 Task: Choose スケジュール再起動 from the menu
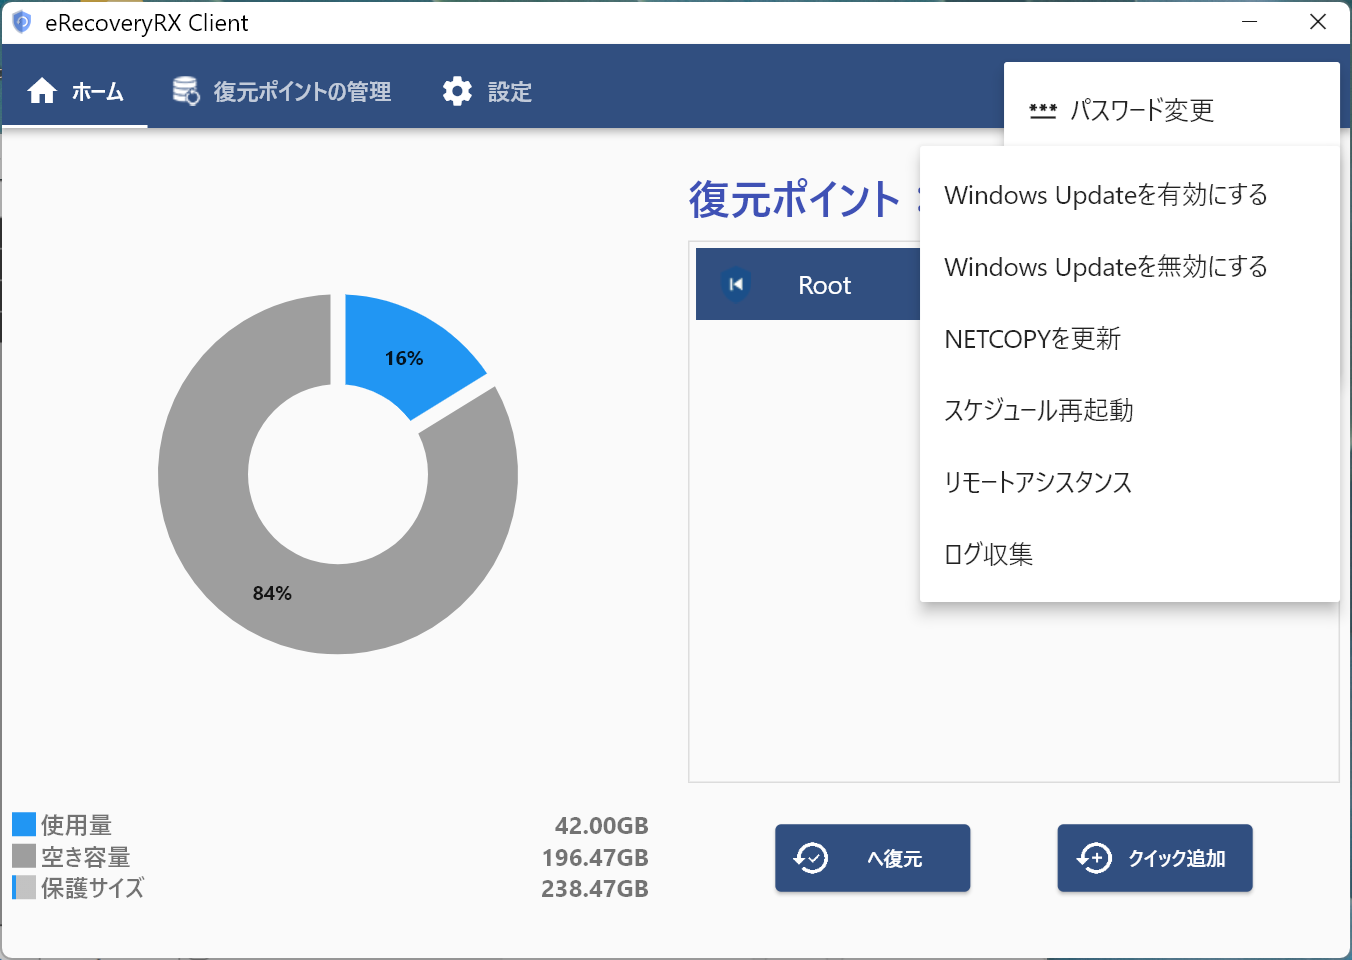pyautogui.click(x=1038, y=411)
